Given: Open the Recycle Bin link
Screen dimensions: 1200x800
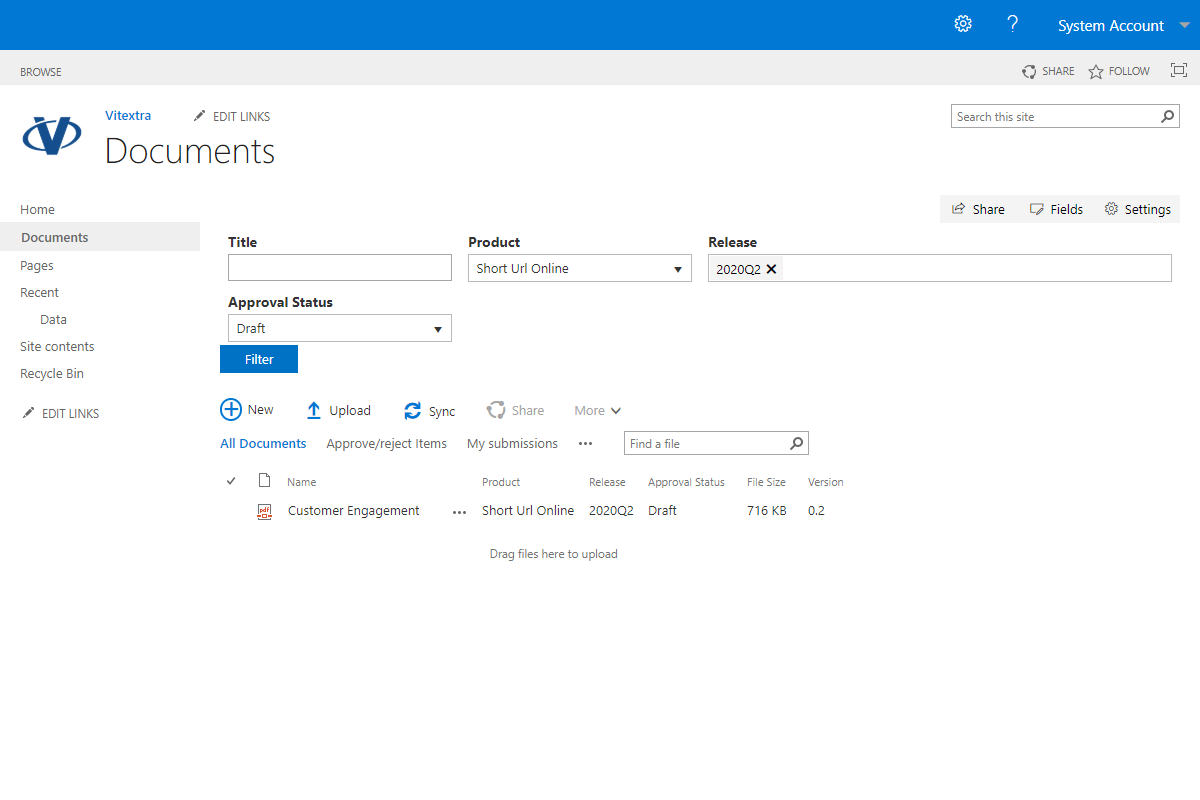Looking at the screenshot, I should pos(52,374).
